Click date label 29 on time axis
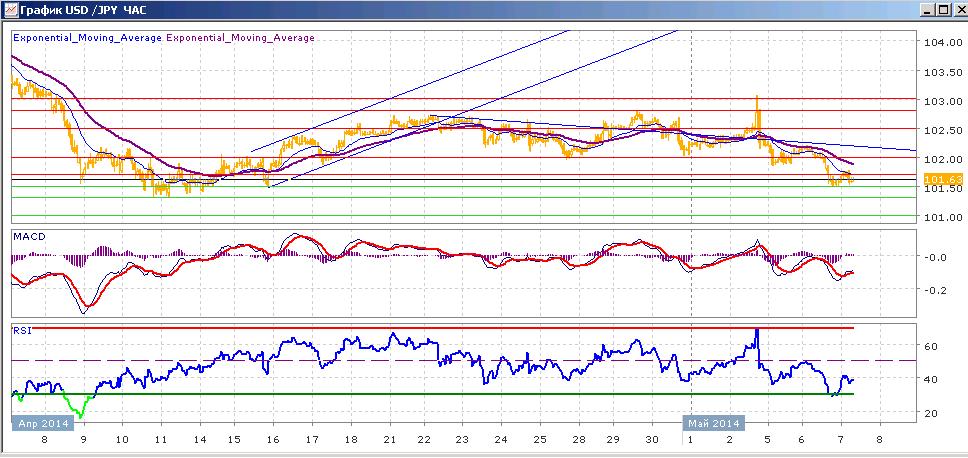This screenshot has width=968, height=458. pyautogui.click(x=614, y=441)
